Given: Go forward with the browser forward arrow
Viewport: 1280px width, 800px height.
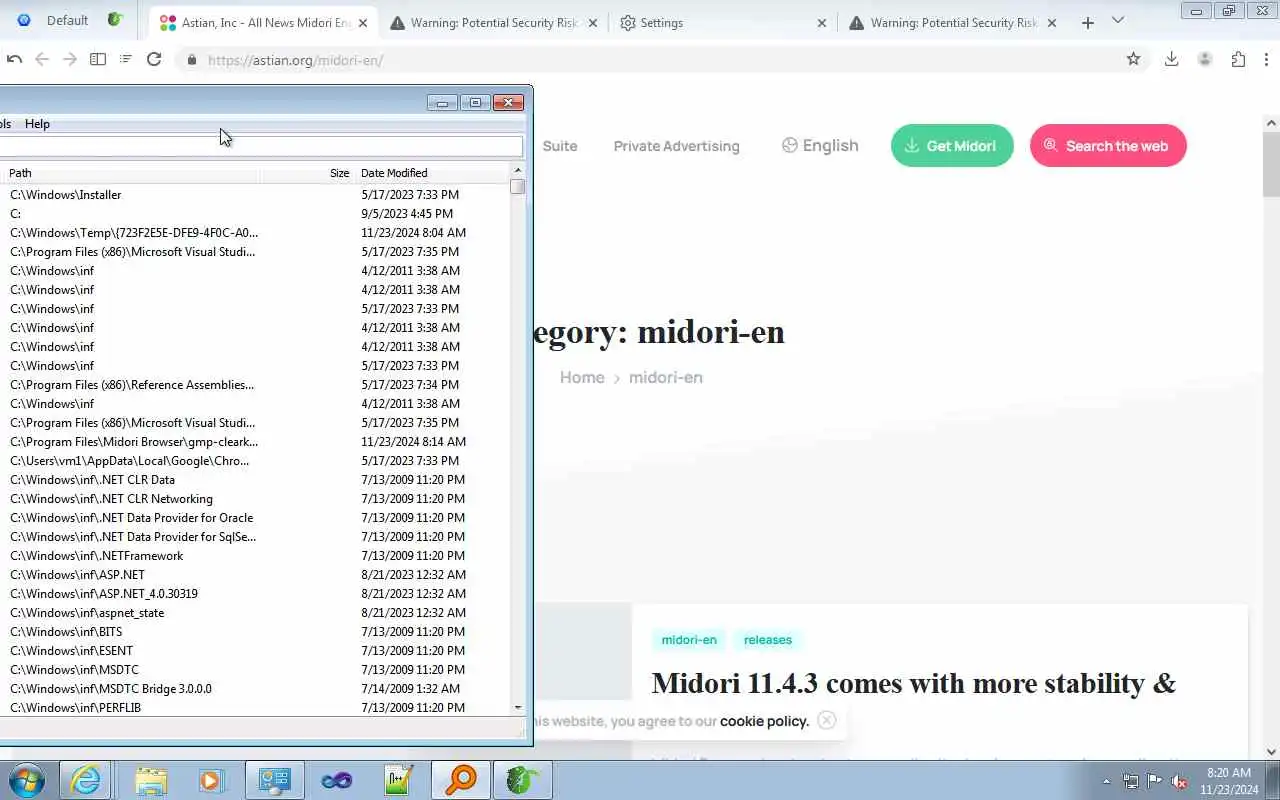Looking at the screenshot, I should [70, 60].
